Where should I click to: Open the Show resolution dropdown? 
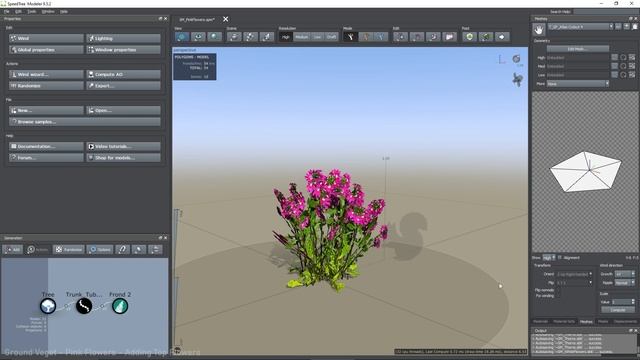click(x=548, y=258)
